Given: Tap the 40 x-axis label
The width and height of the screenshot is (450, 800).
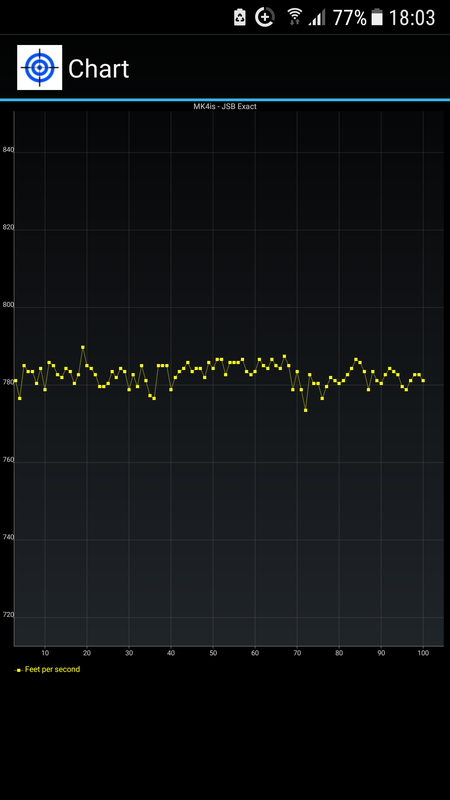Looking at the screenshot, I should pos(171,653).
